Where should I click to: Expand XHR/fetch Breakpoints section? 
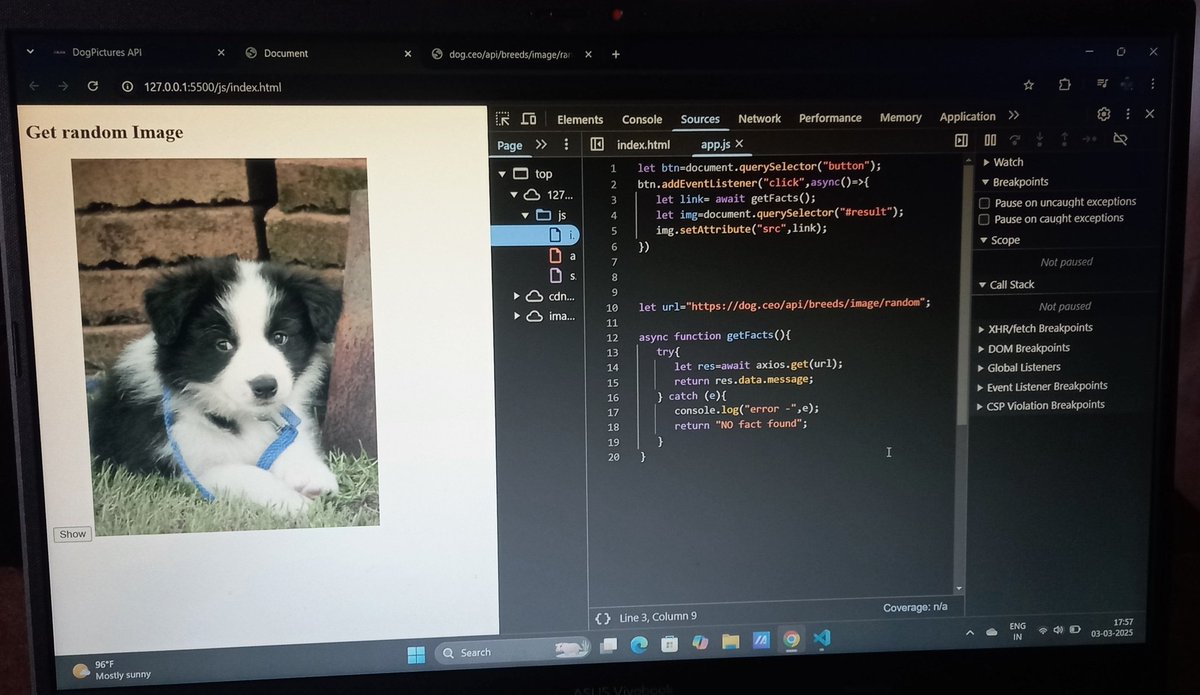pyautogui.click(x=979, y=327)
